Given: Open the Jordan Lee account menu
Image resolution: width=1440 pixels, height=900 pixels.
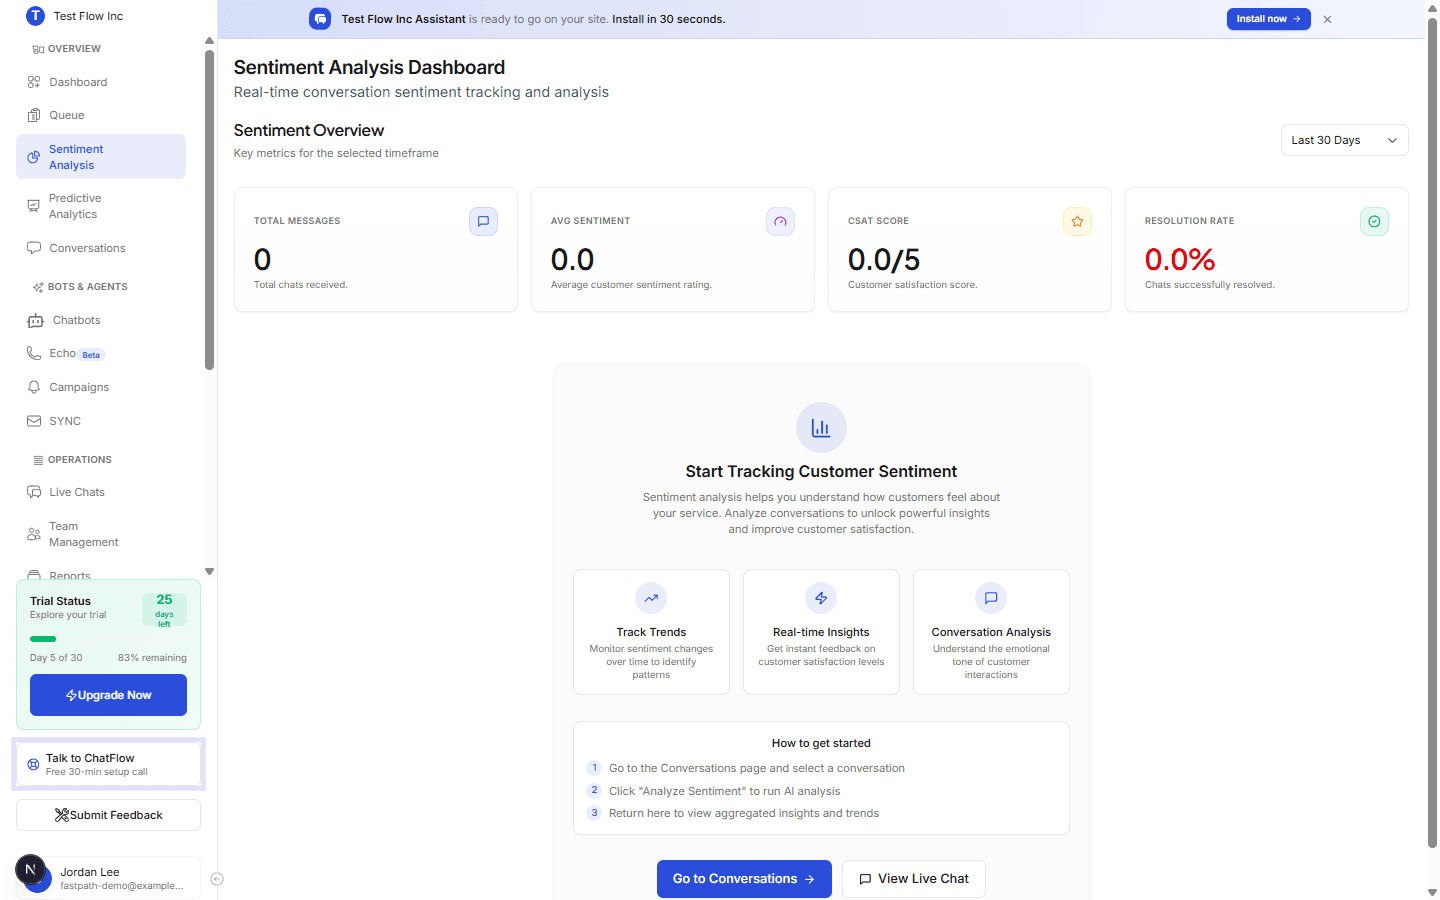Looking at the screenshot, I should pos(108,878).
